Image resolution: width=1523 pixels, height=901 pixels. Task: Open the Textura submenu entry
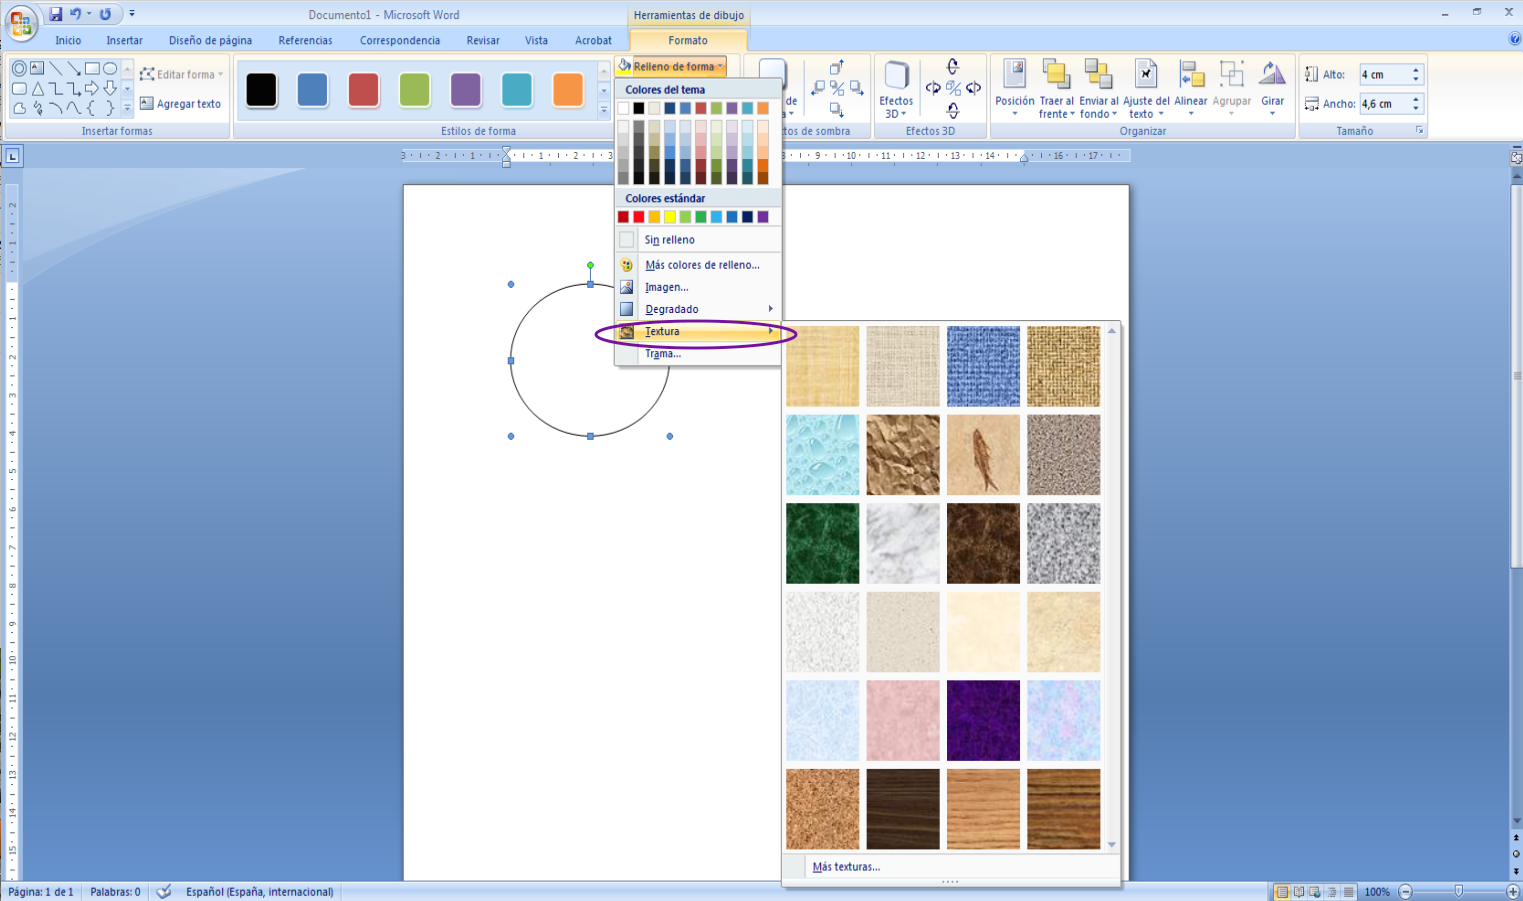[665, 331]
